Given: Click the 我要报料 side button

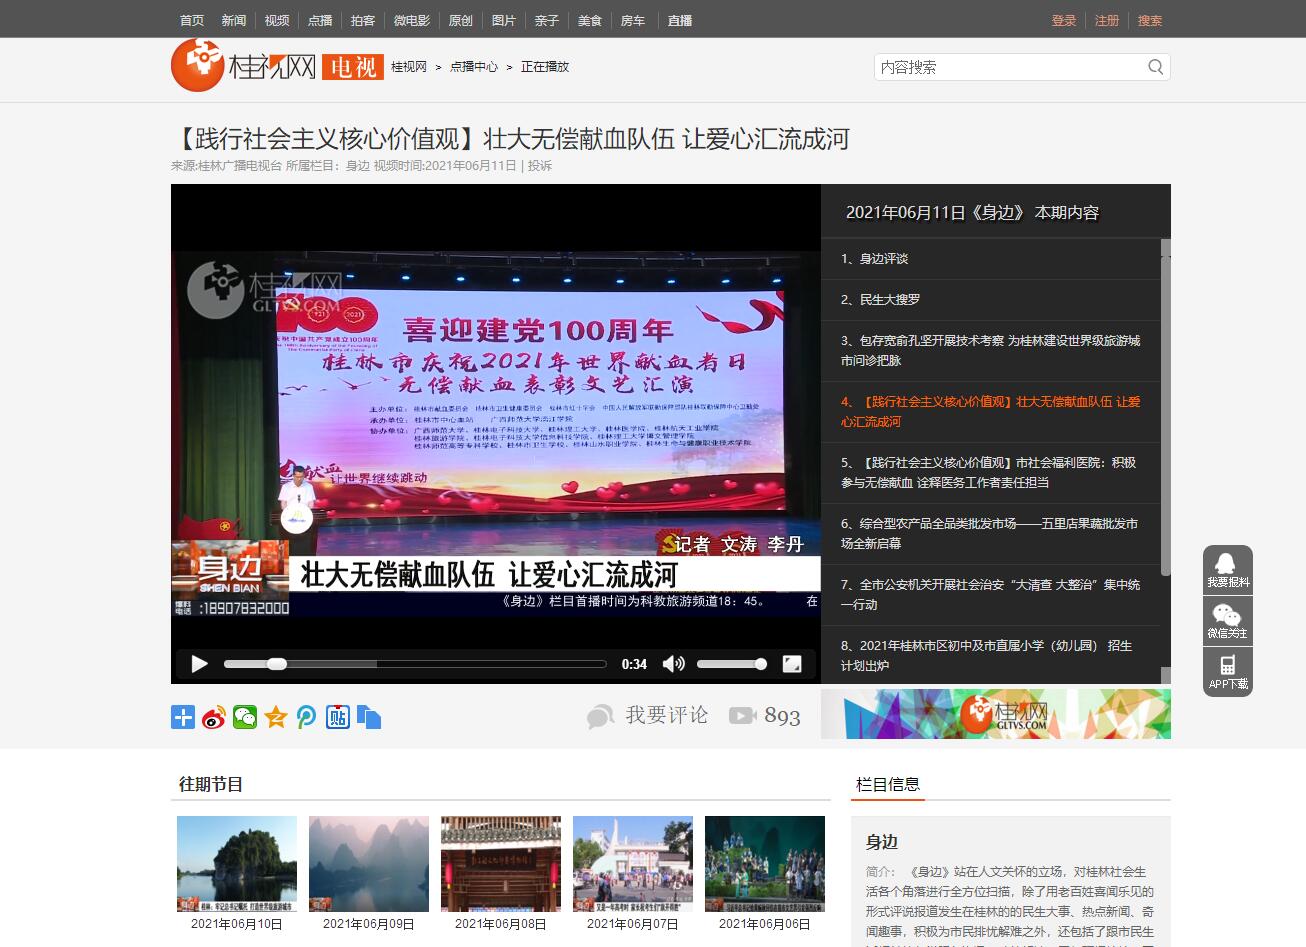Looking at the screenshot, I should click(x=1227, y=570).
